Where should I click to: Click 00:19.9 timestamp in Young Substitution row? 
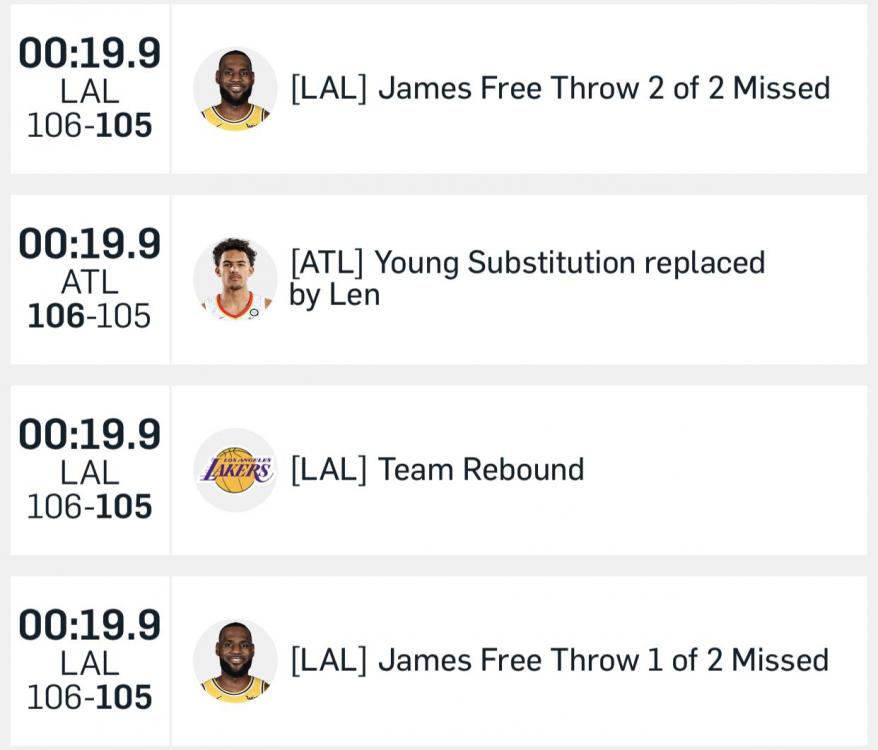coord(89,245)
